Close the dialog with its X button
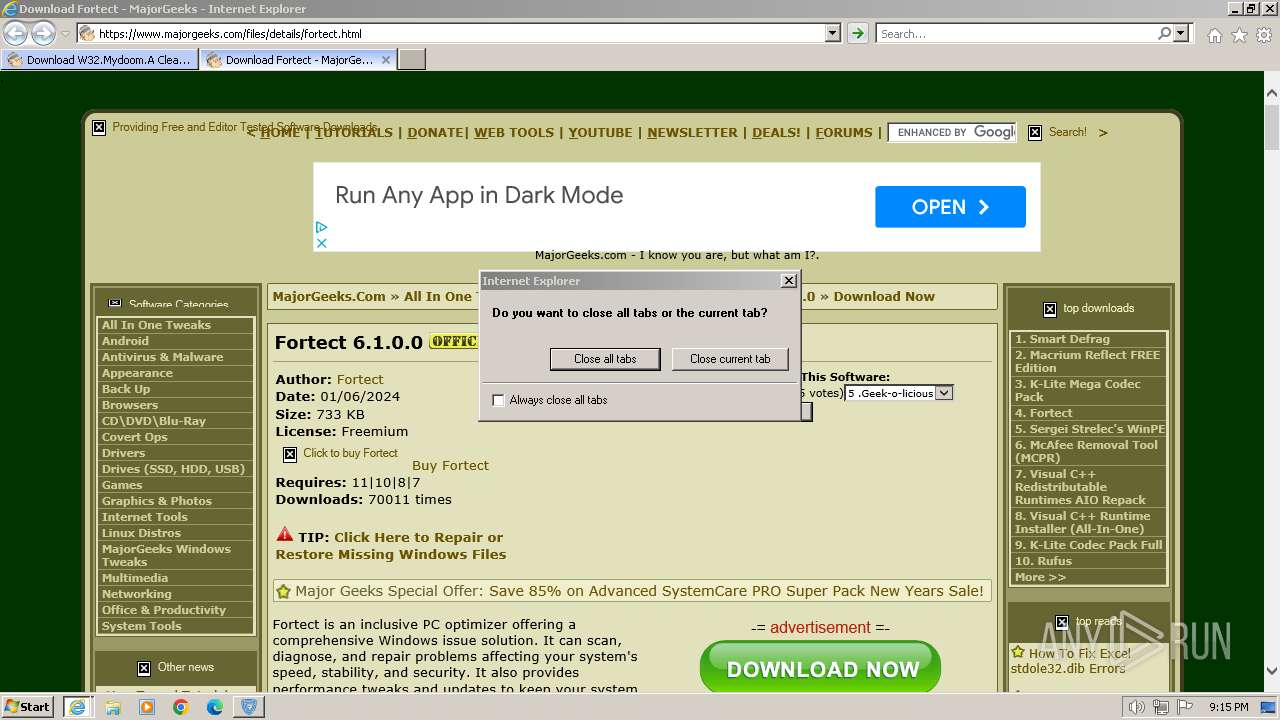Image resolution: width=1280 pixels, height=720 pixels. 788,281
